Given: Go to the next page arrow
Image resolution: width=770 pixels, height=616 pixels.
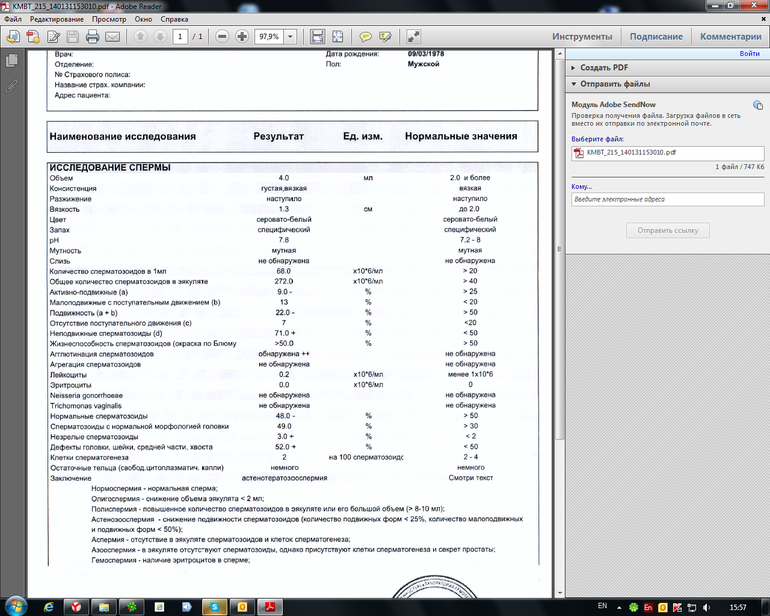Looking at the screenshot, I should point(160,36).
